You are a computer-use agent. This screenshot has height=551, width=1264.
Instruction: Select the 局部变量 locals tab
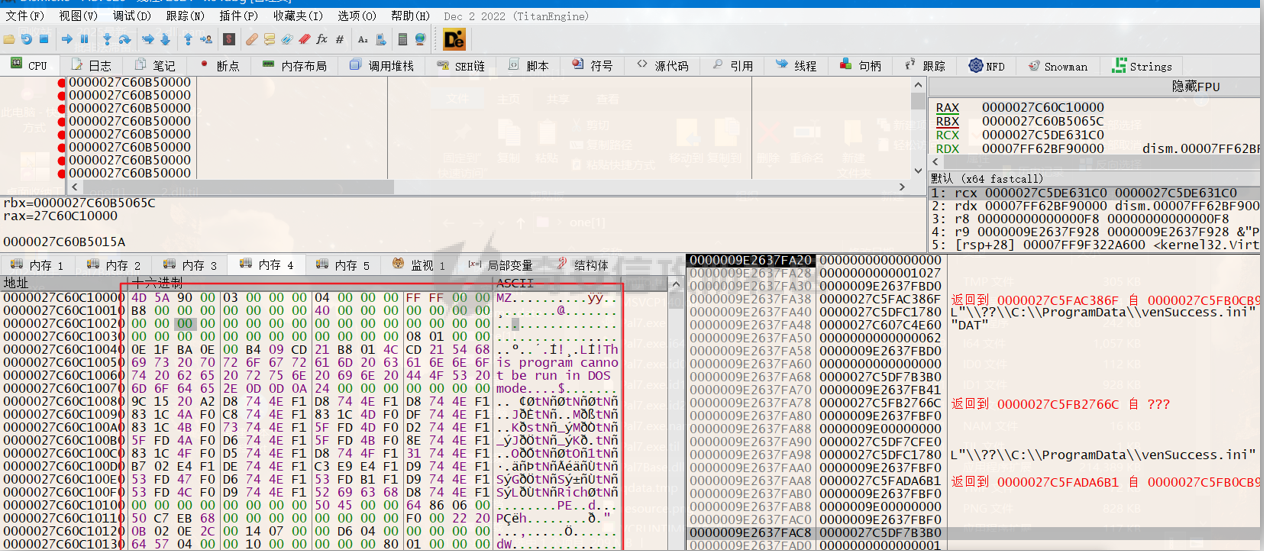pyautogui.click(x=500, y=265)
